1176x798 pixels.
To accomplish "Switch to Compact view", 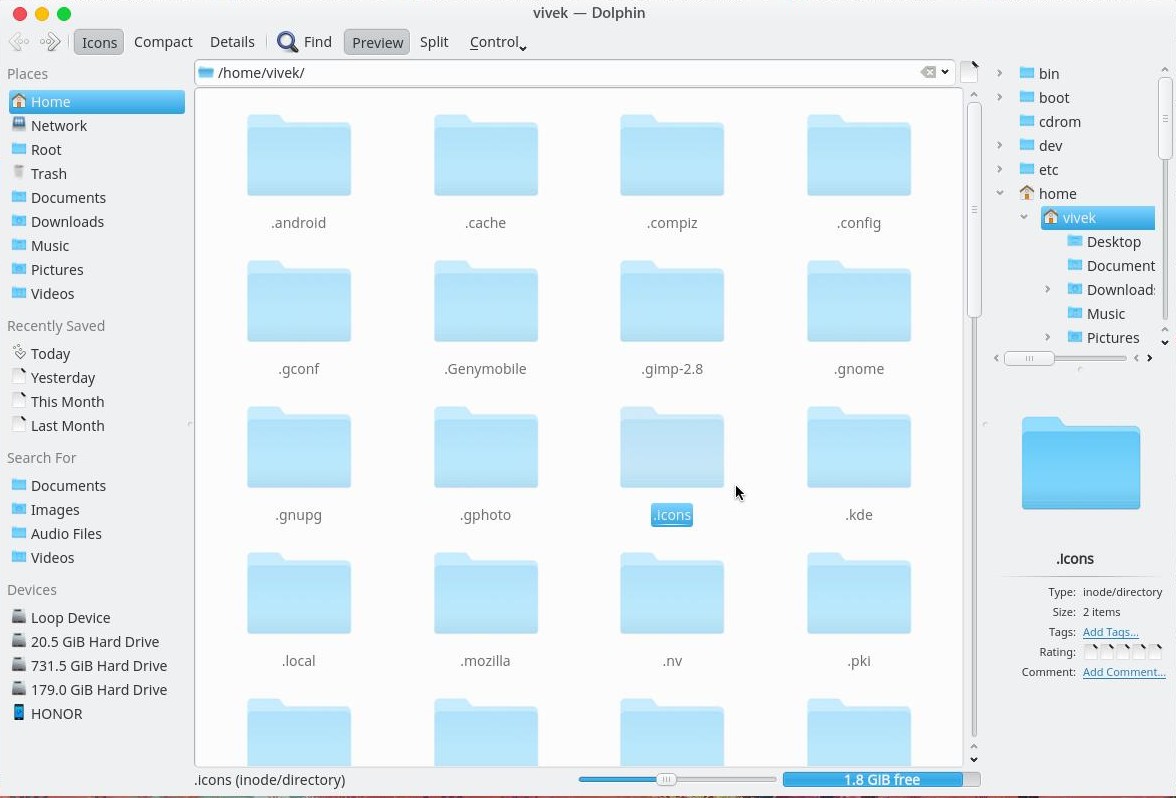I will tap(163, 42).
